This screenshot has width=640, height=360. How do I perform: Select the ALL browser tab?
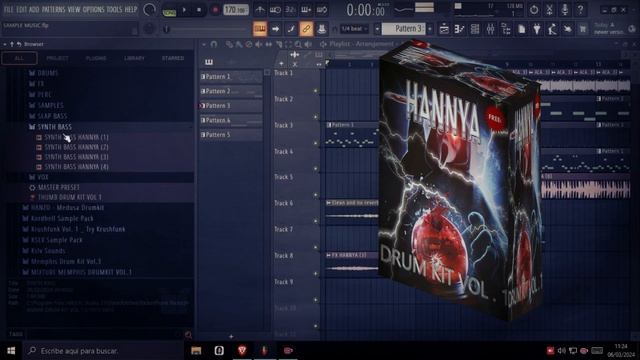19,58
